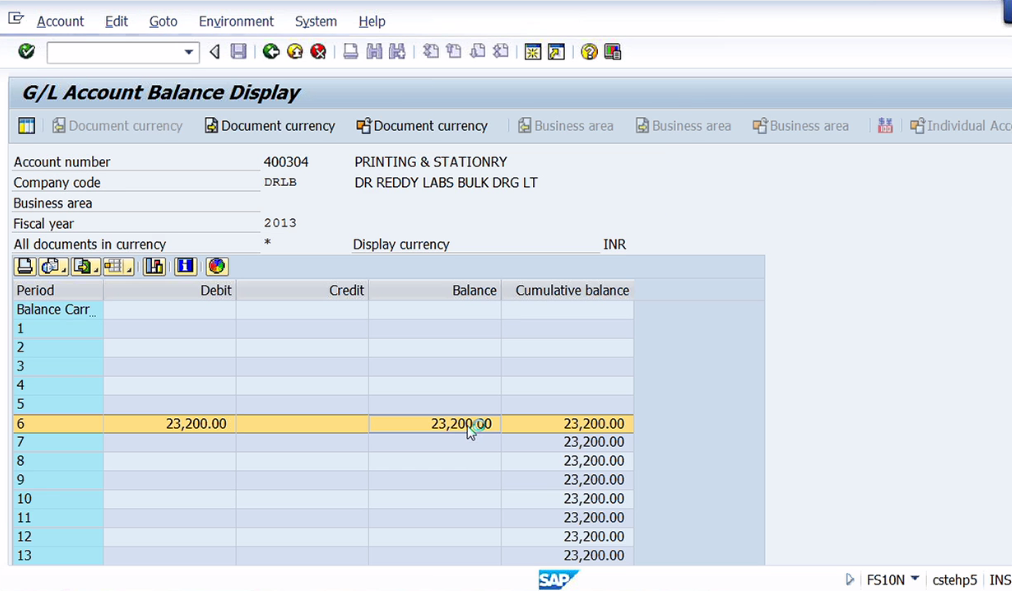
Task: Click the first Business area button
Action: [565, 126]
